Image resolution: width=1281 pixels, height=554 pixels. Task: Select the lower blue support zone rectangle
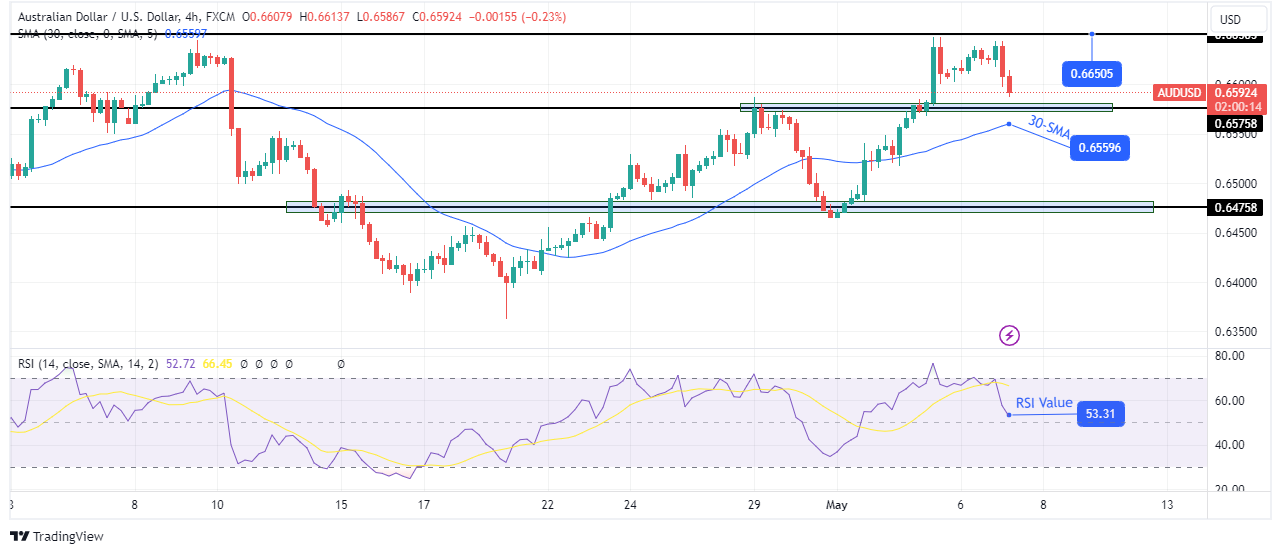coord(719,207)
